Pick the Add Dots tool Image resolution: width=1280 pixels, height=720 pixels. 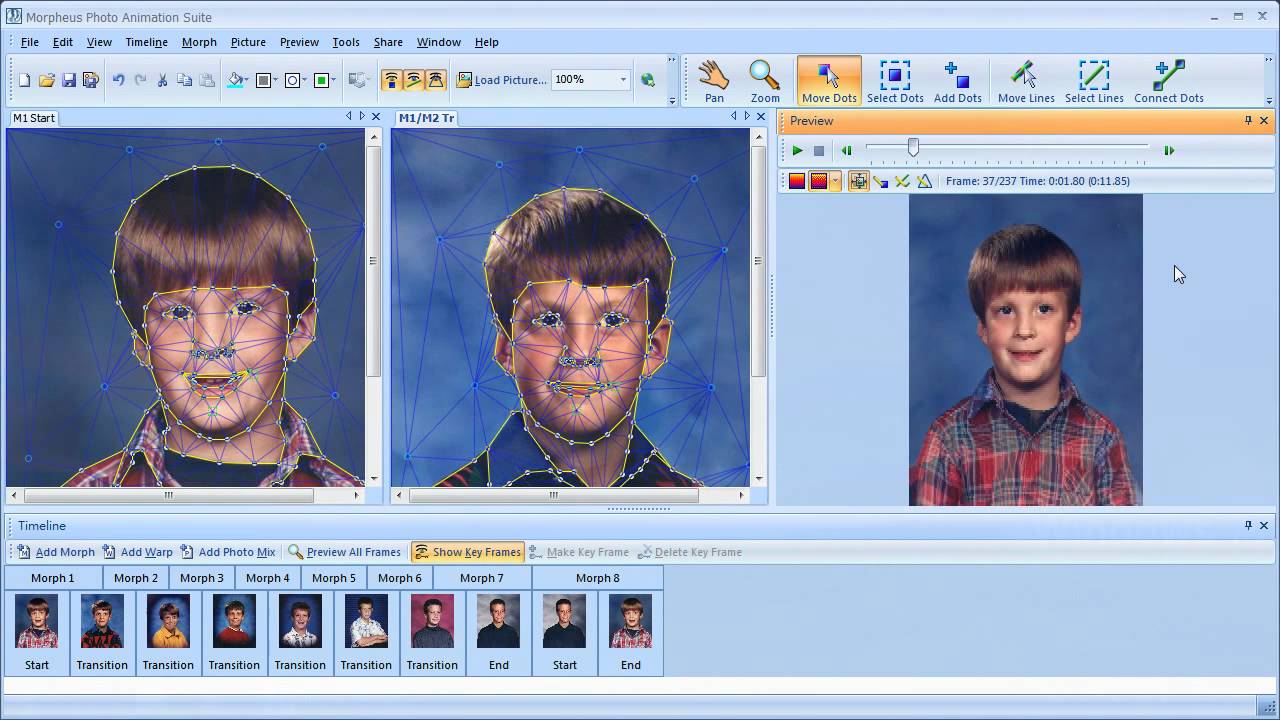957,81
